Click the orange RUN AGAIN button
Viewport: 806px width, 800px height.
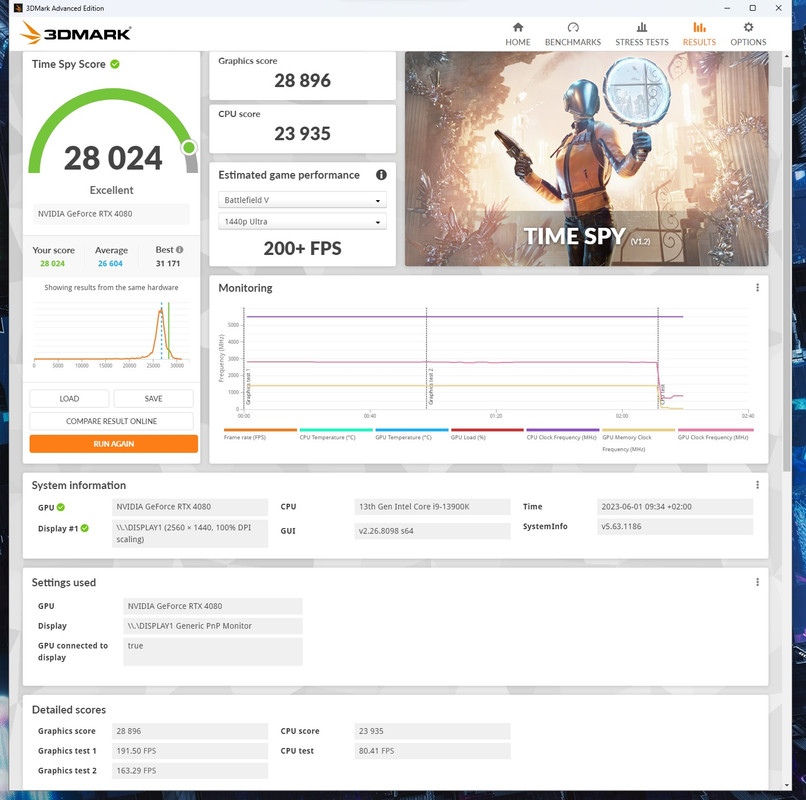pos(114,444)
